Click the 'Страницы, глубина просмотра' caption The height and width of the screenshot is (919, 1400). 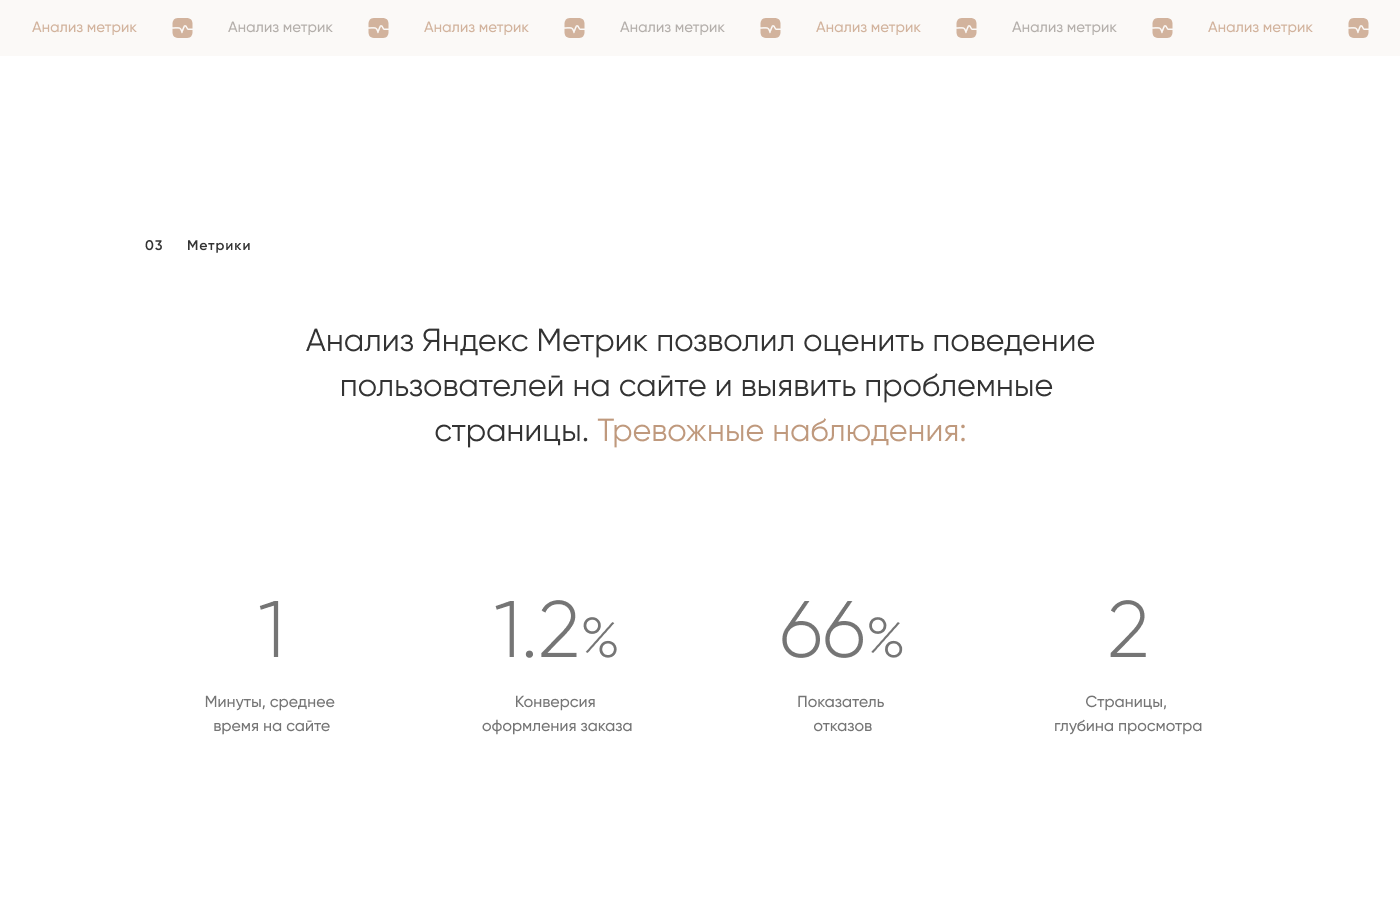click(x=1127, y=714)
